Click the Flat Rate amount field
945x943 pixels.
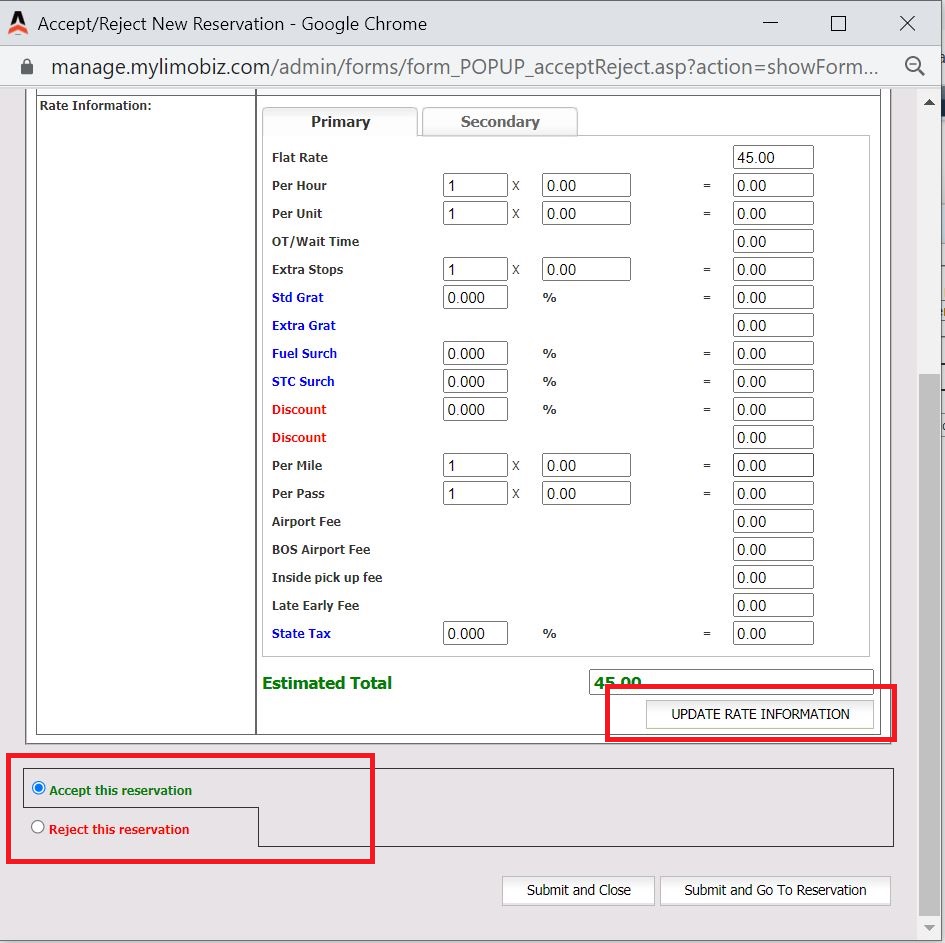click(772, 157)
